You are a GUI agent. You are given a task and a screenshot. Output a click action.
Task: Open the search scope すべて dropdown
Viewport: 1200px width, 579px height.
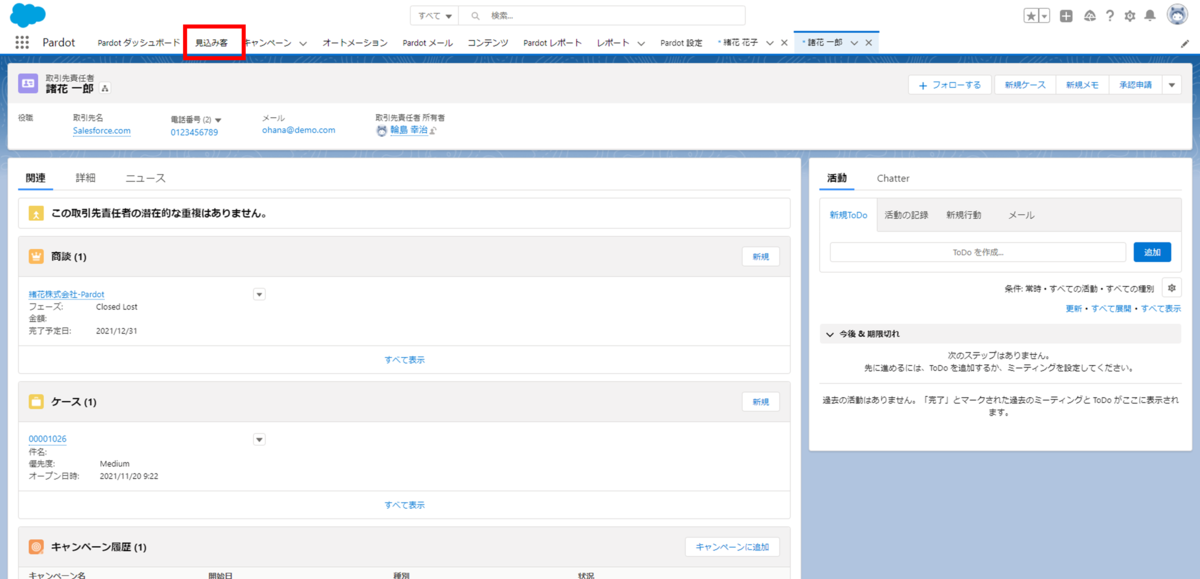click(x=434, y=16)
